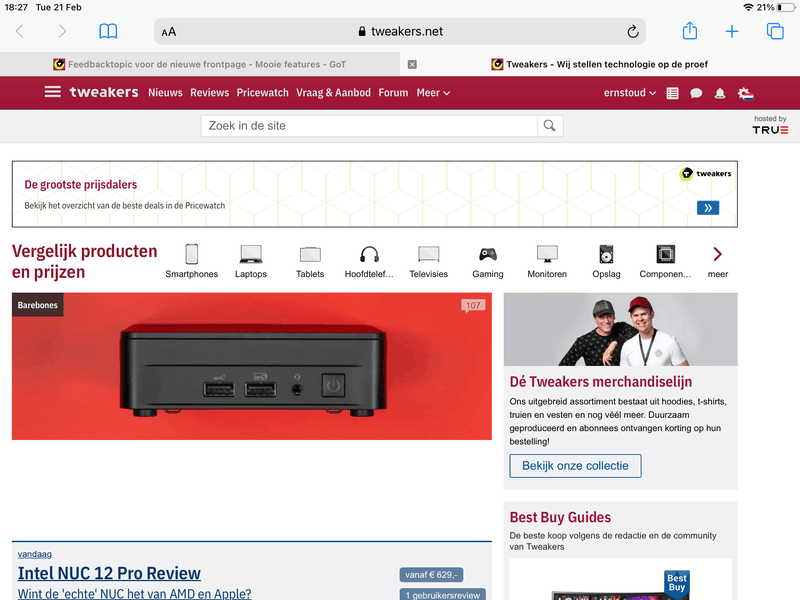
Task: Go to Forum section
Action: [393, 93]
